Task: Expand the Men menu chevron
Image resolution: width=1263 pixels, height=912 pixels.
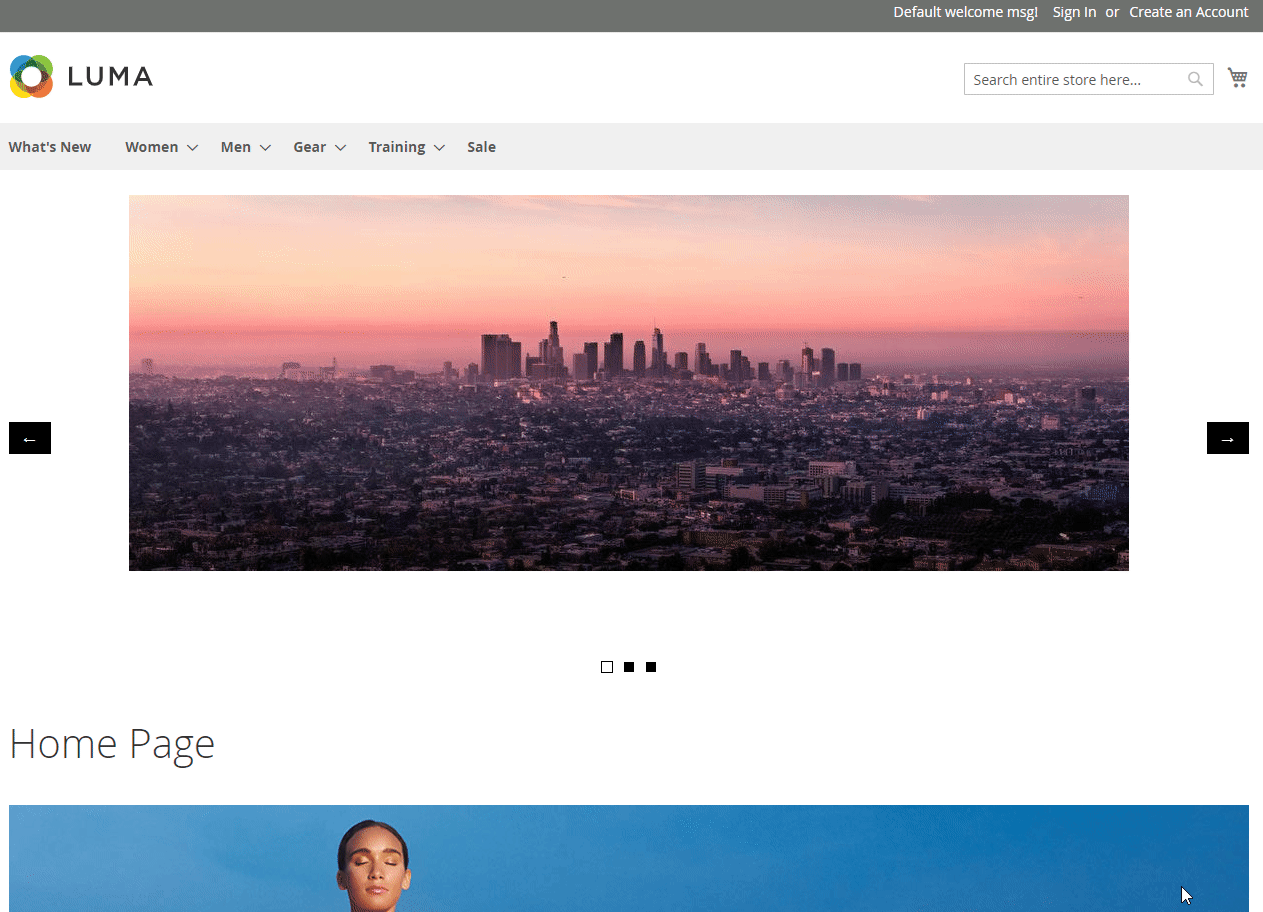Action: click(x=265, y=148)
